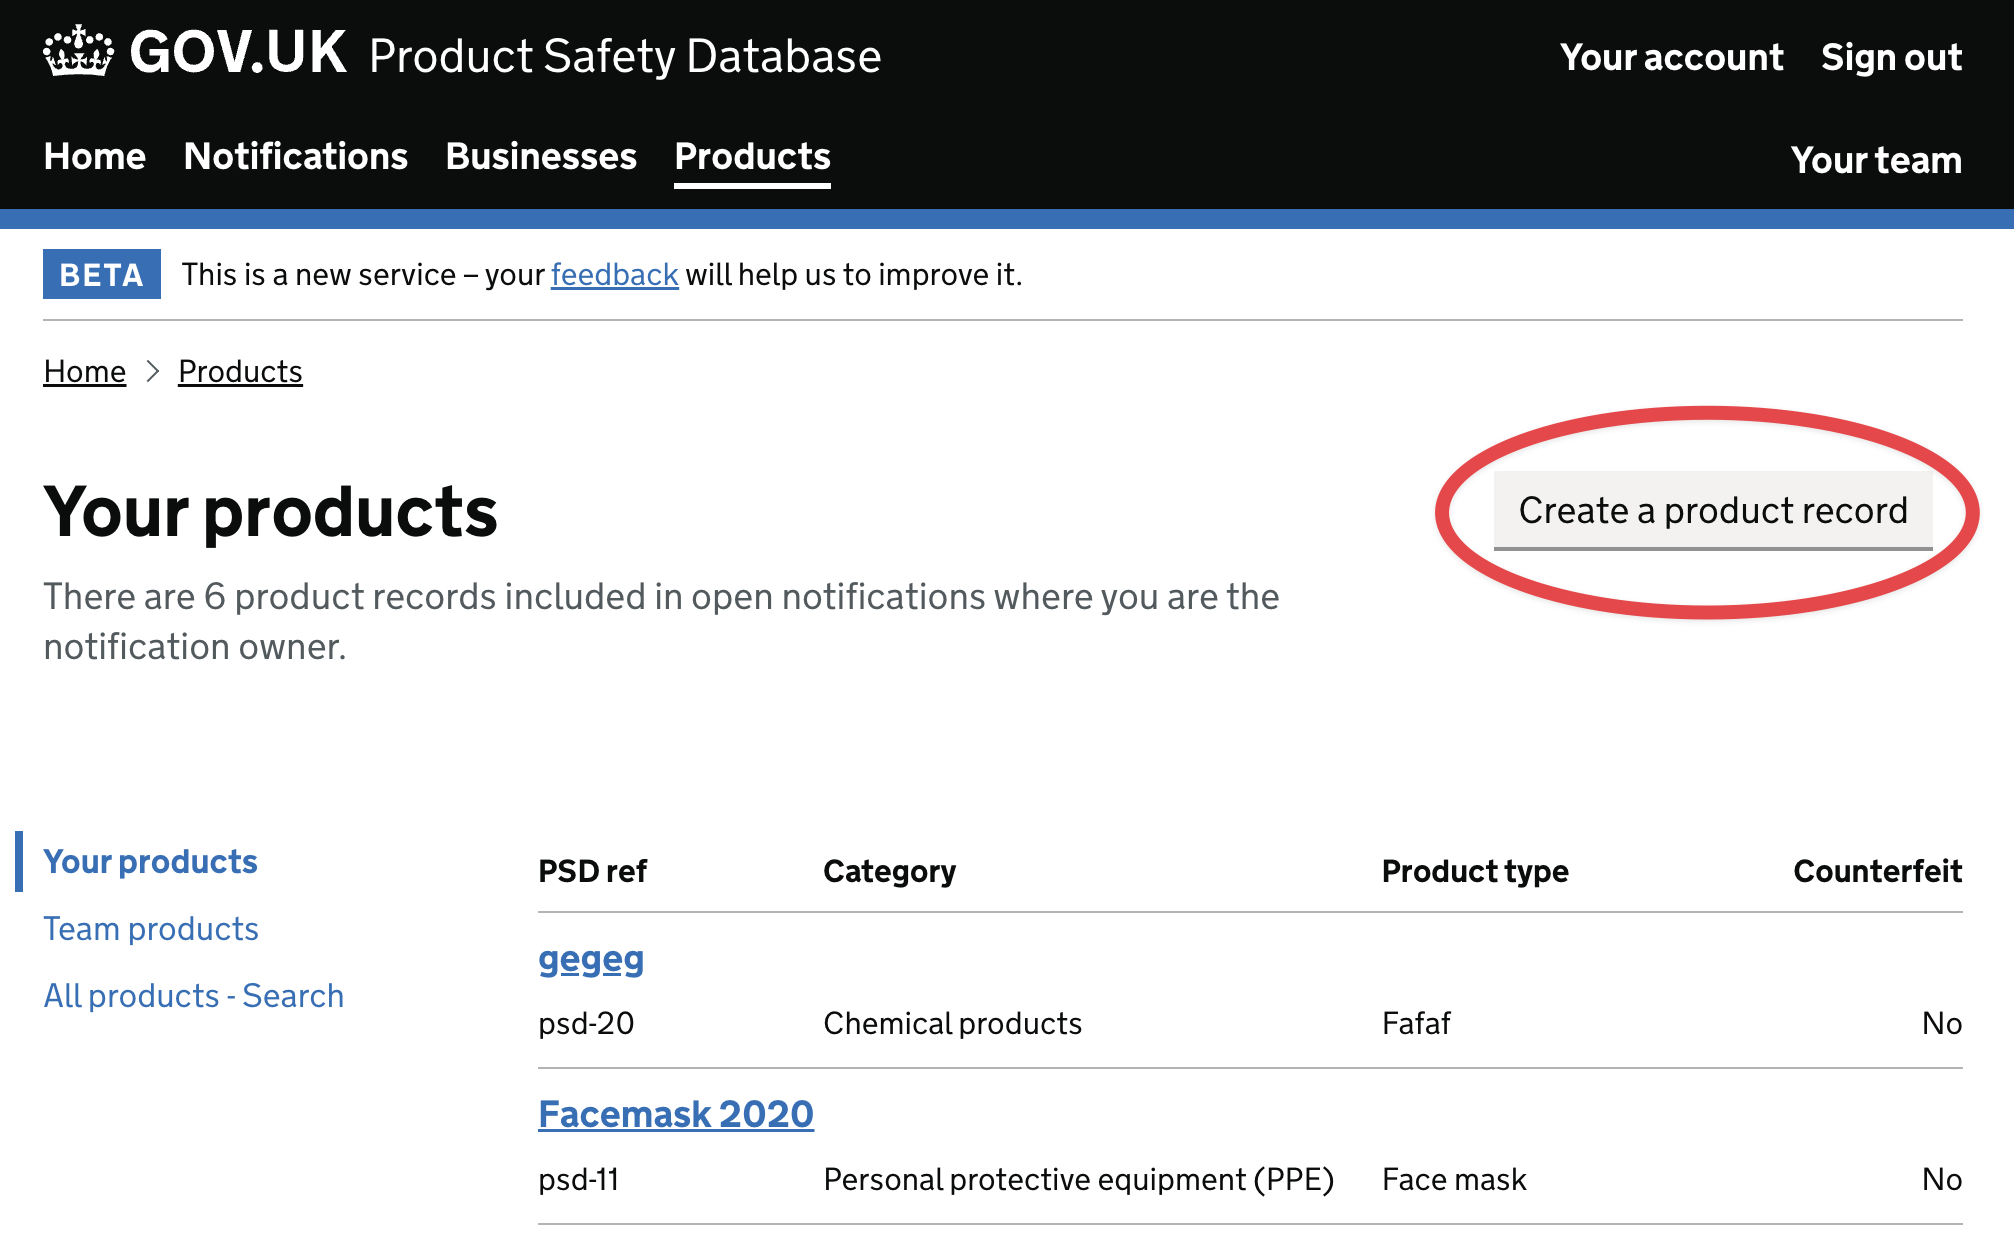Open the feedback link in the beta banner
This screenshot has width=2014, height=1256.
point(614,274)
